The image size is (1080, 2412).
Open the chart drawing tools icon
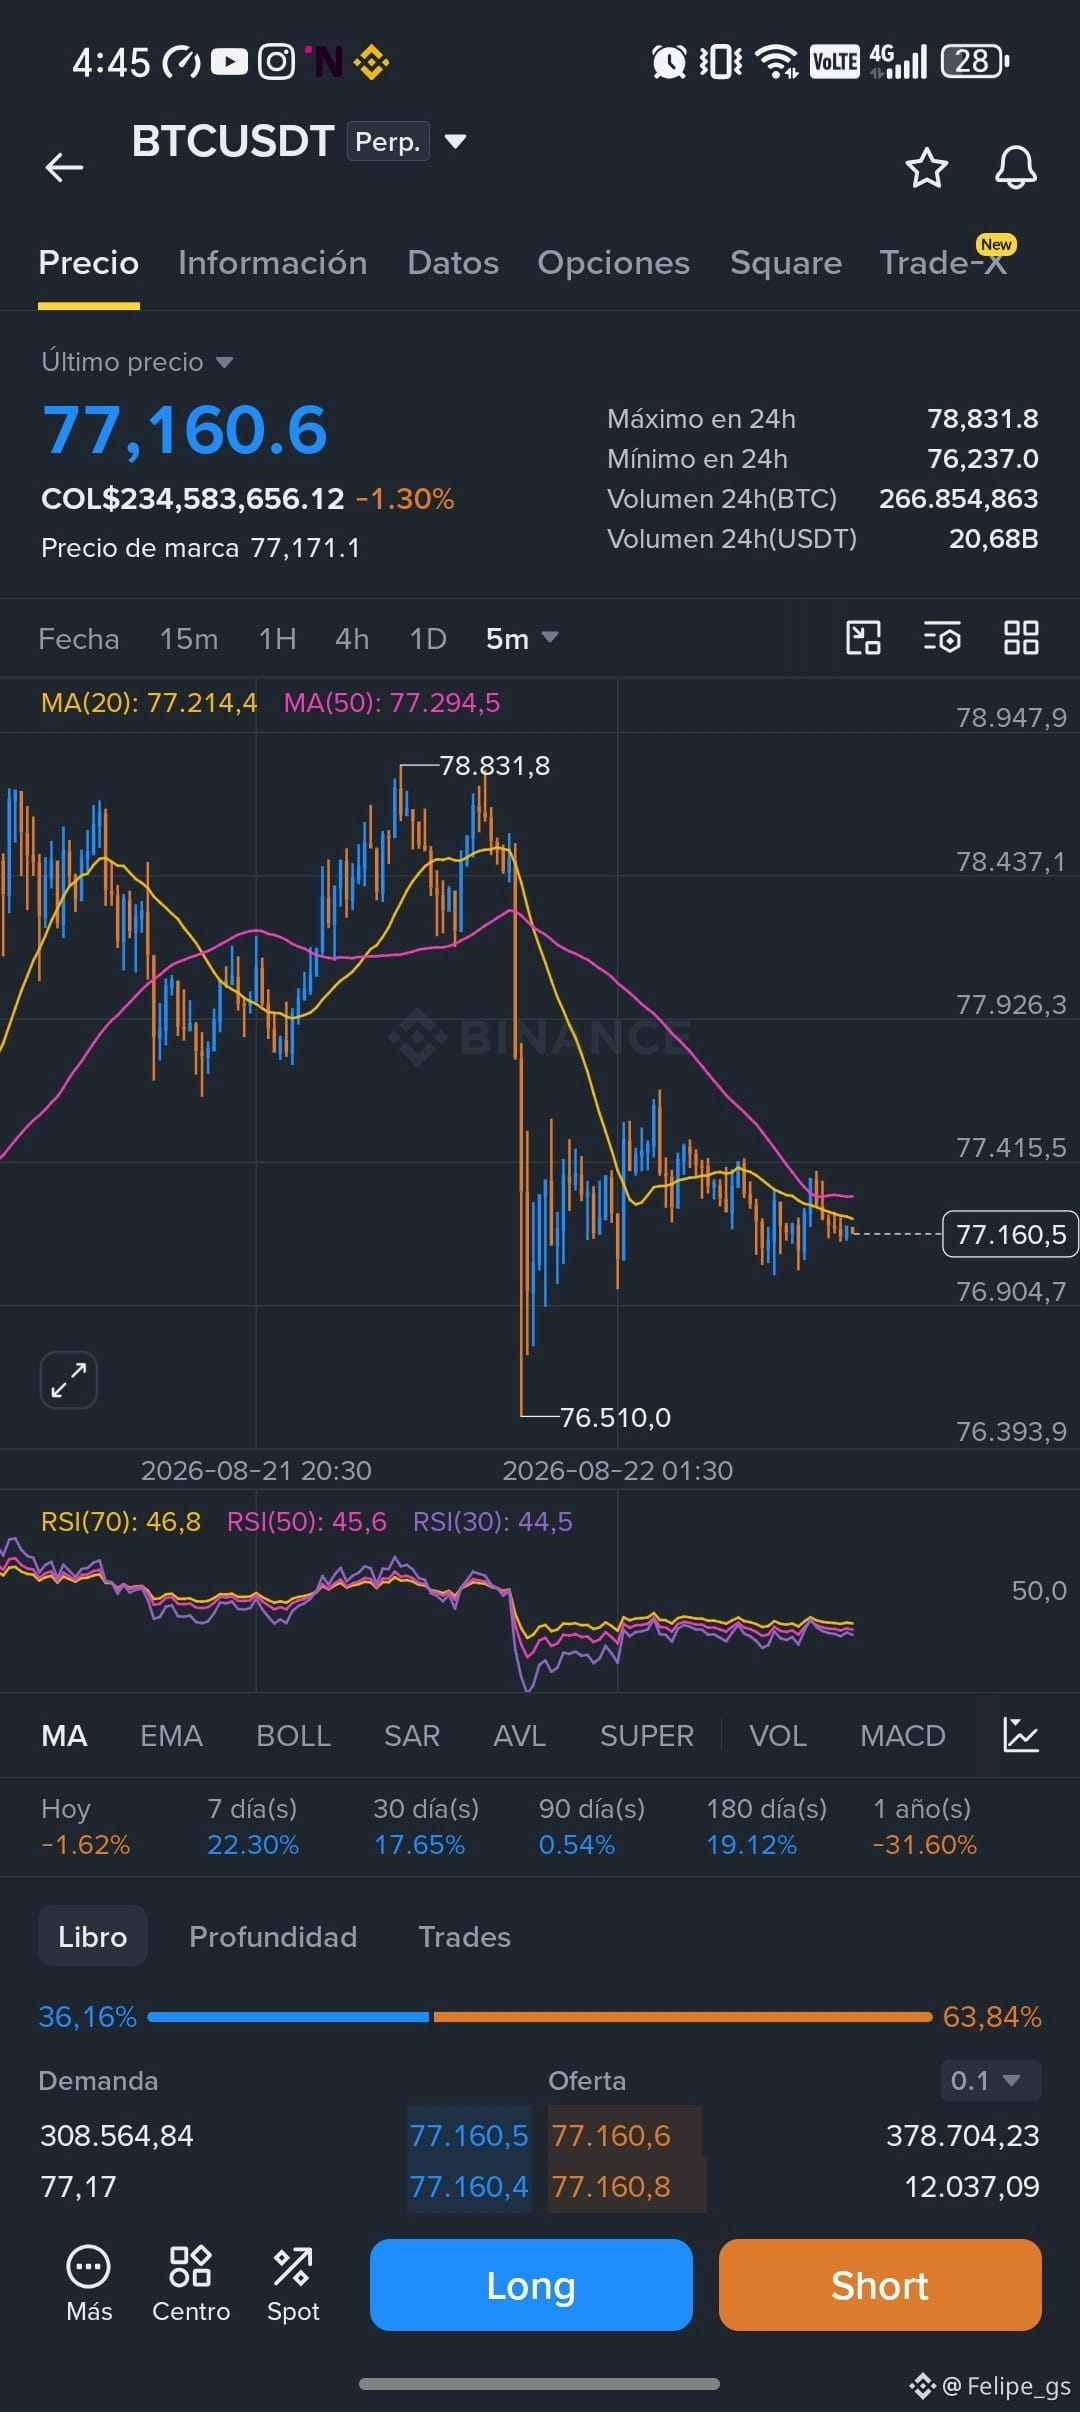pos(863,638)
